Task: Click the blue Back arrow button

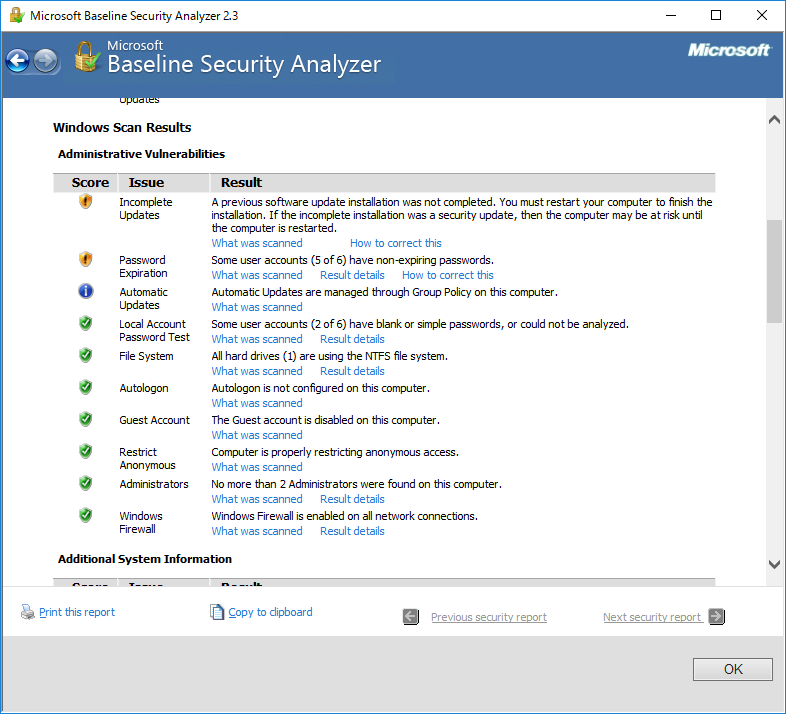Action: 18,61
